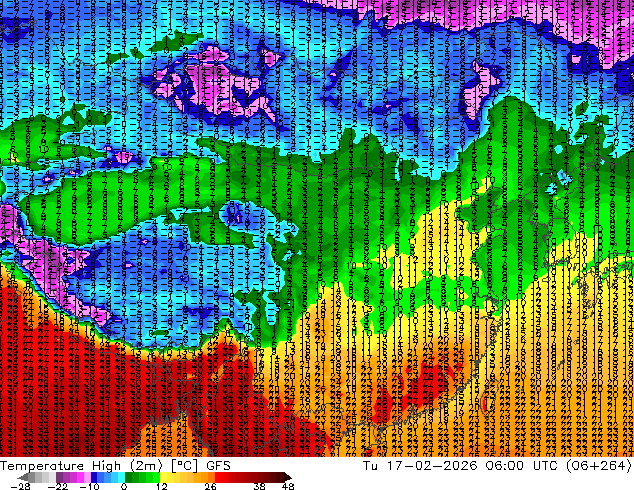Click the 26 legend scale label

point(210,486)
